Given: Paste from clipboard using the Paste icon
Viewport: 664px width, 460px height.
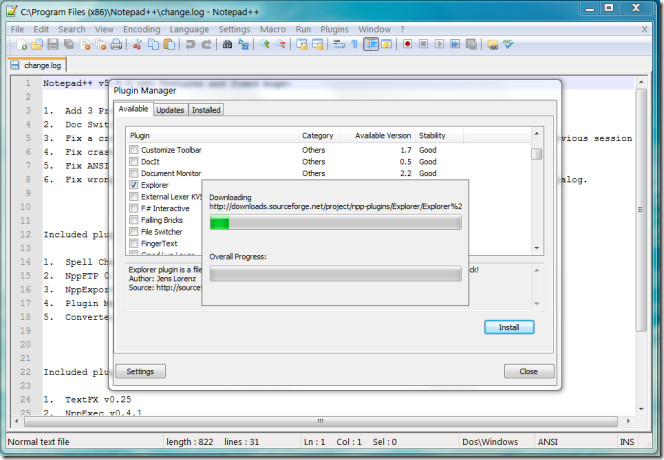Looking at the screenshot, I should click(x=169, y=44).
